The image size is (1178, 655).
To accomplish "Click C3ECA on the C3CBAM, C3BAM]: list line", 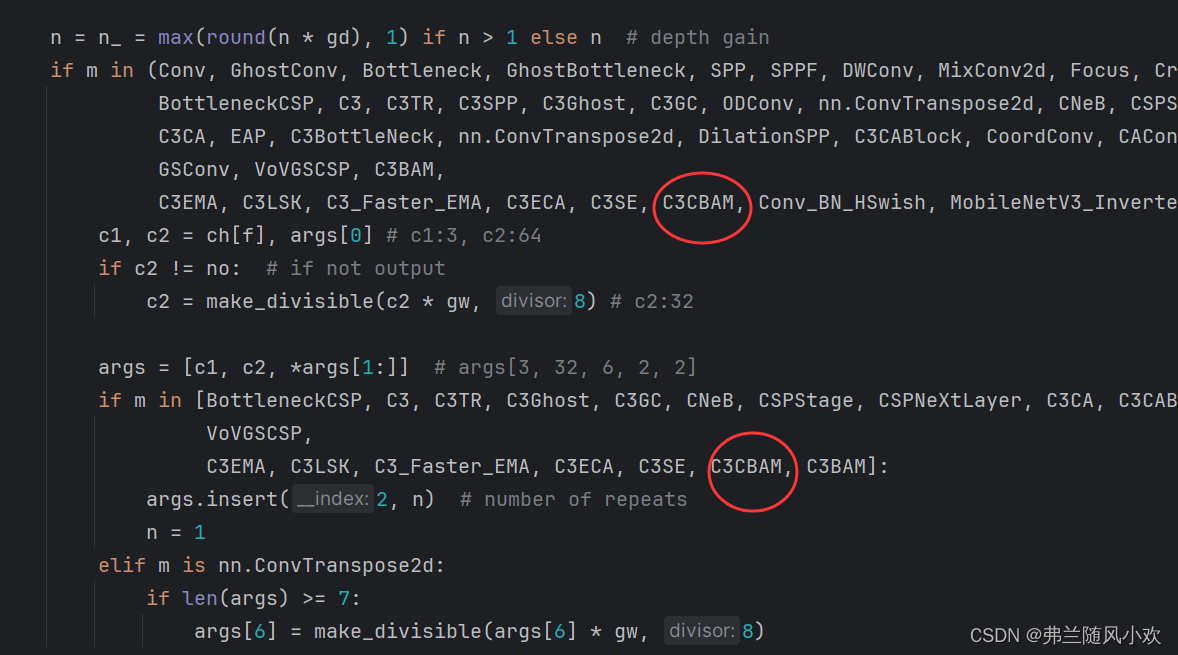I will 584,466.
